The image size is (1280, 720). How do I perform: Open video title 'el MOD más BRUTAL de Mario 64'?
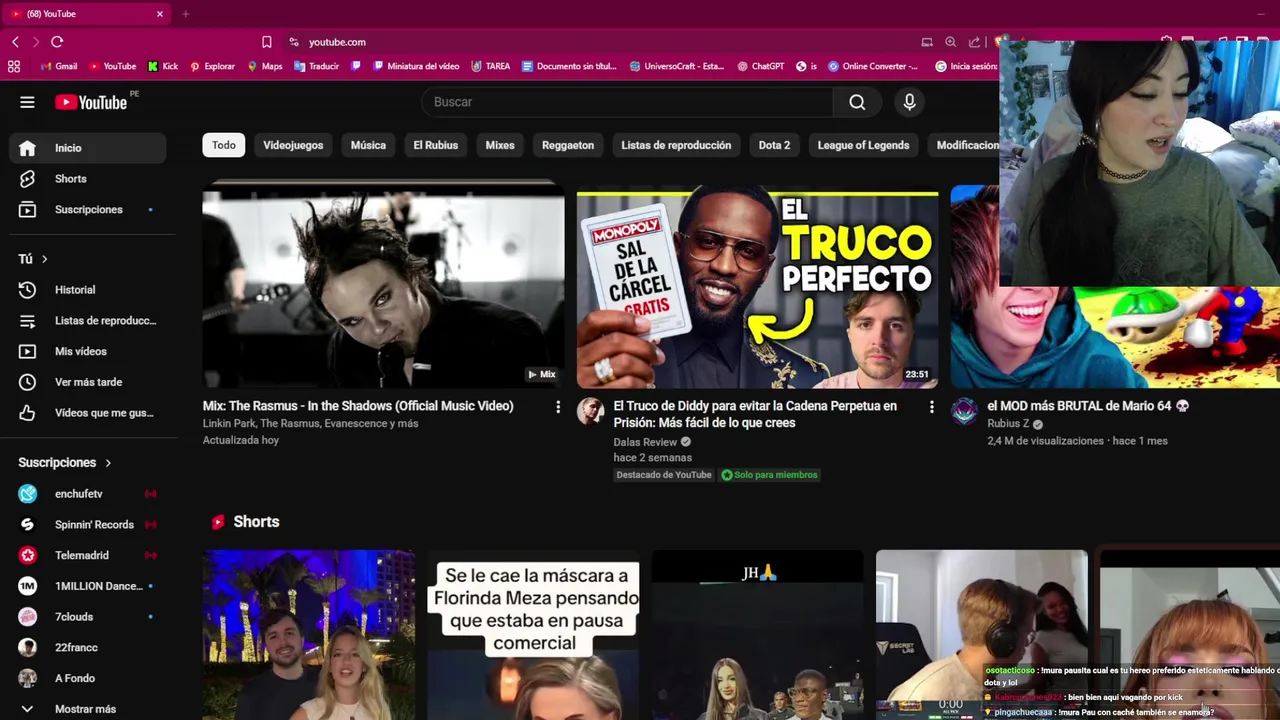click(x=1088, y=406)
